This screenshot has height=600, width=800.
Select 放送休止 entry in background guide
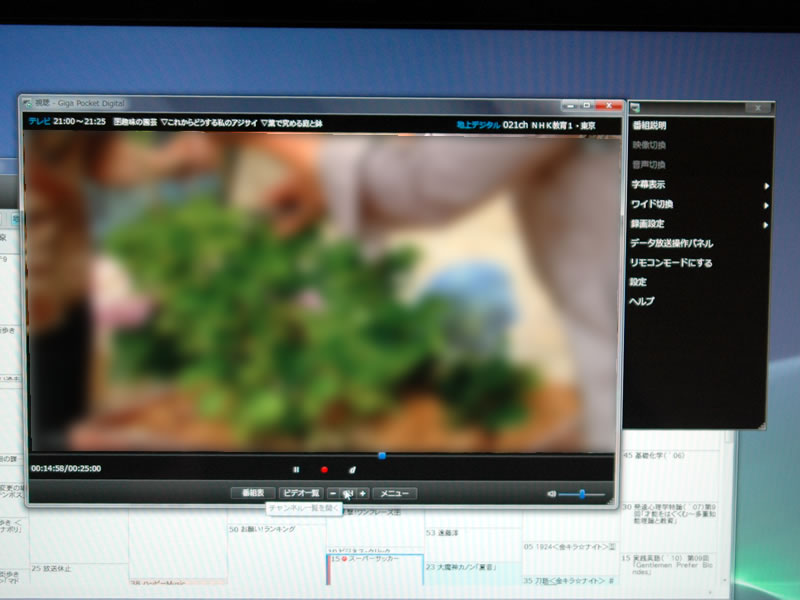coord(52,568)
